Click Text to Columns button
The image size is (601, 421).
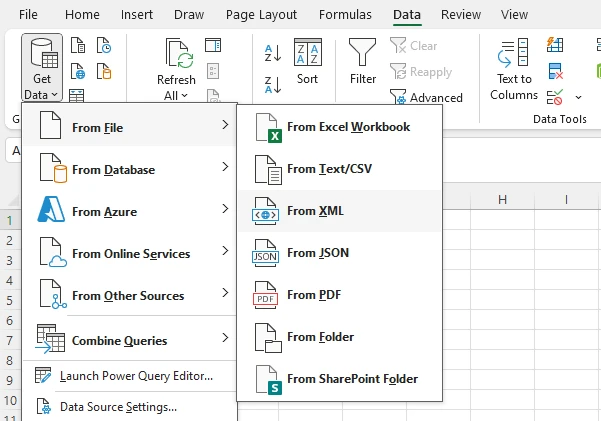pos(514,69)
